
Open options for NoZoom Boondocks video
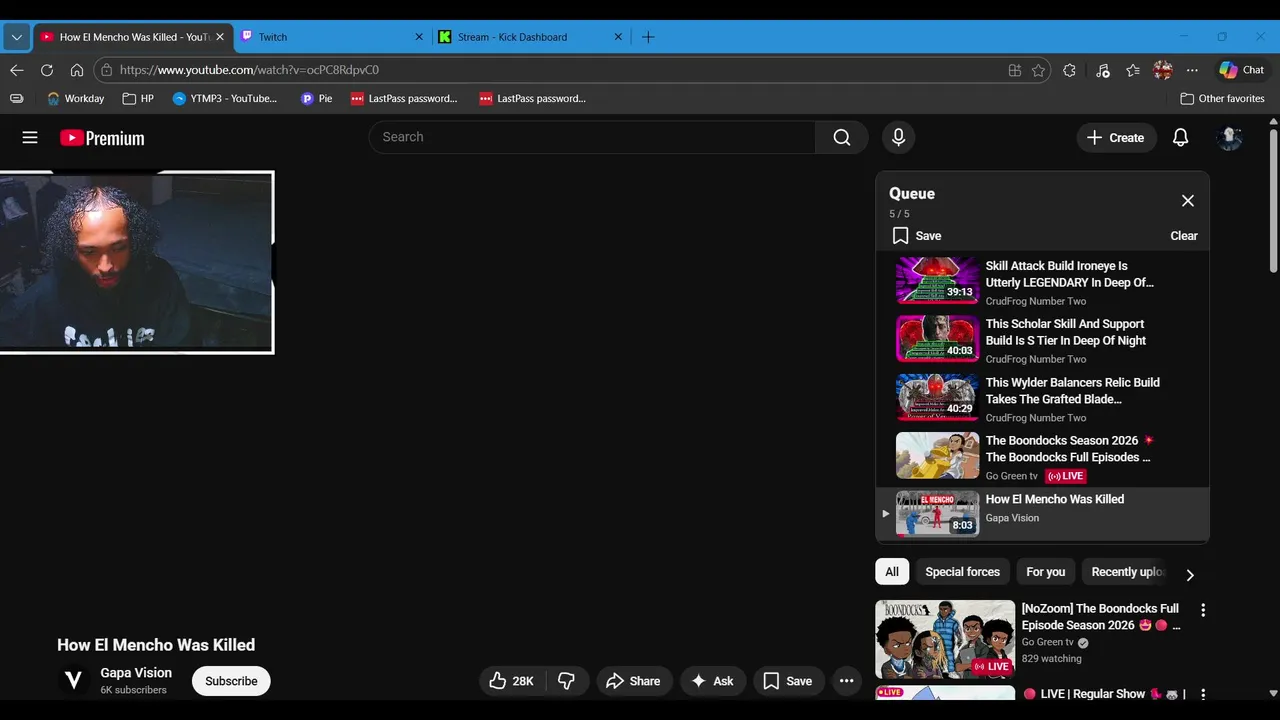pos(1203,610)
